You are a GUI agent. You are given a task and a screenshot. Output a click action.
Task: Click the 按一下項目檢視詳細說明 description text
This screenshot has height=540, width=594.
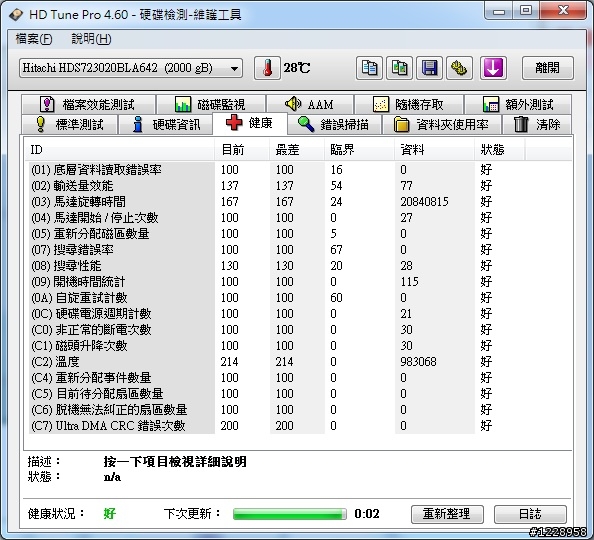tap(175, 462)
